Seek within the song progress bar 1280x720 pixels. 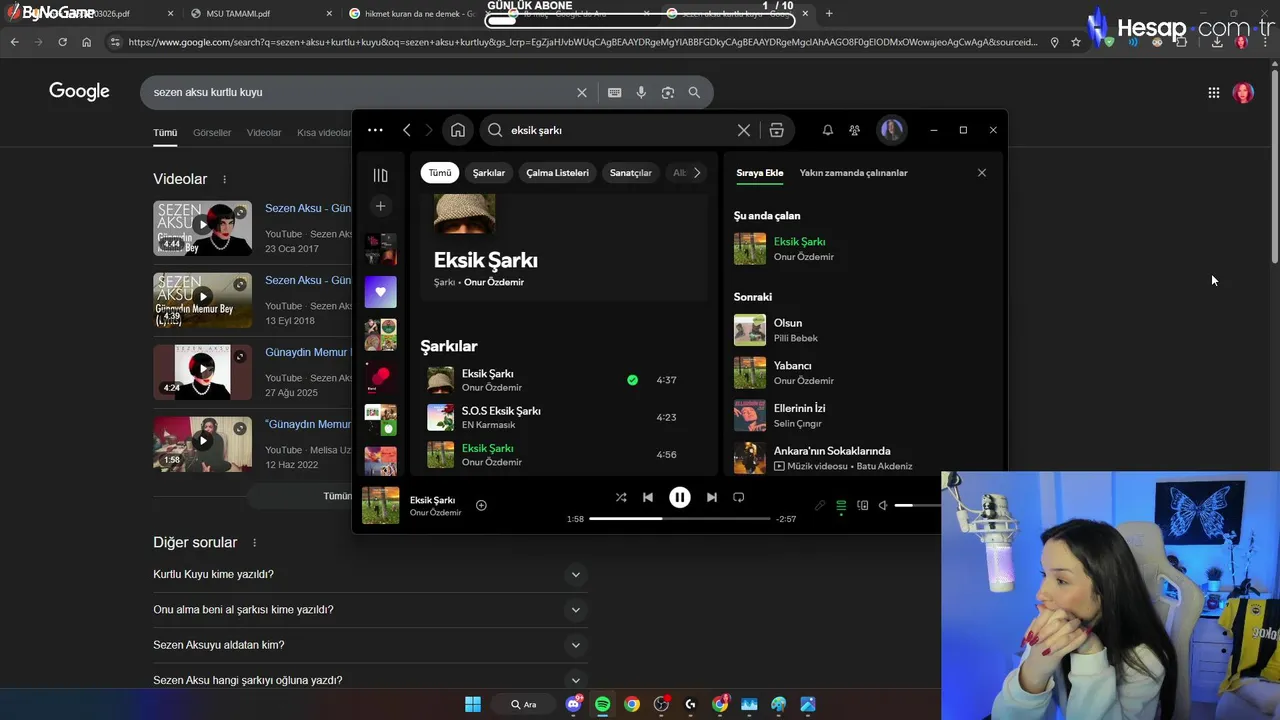(x=680, y=519)
